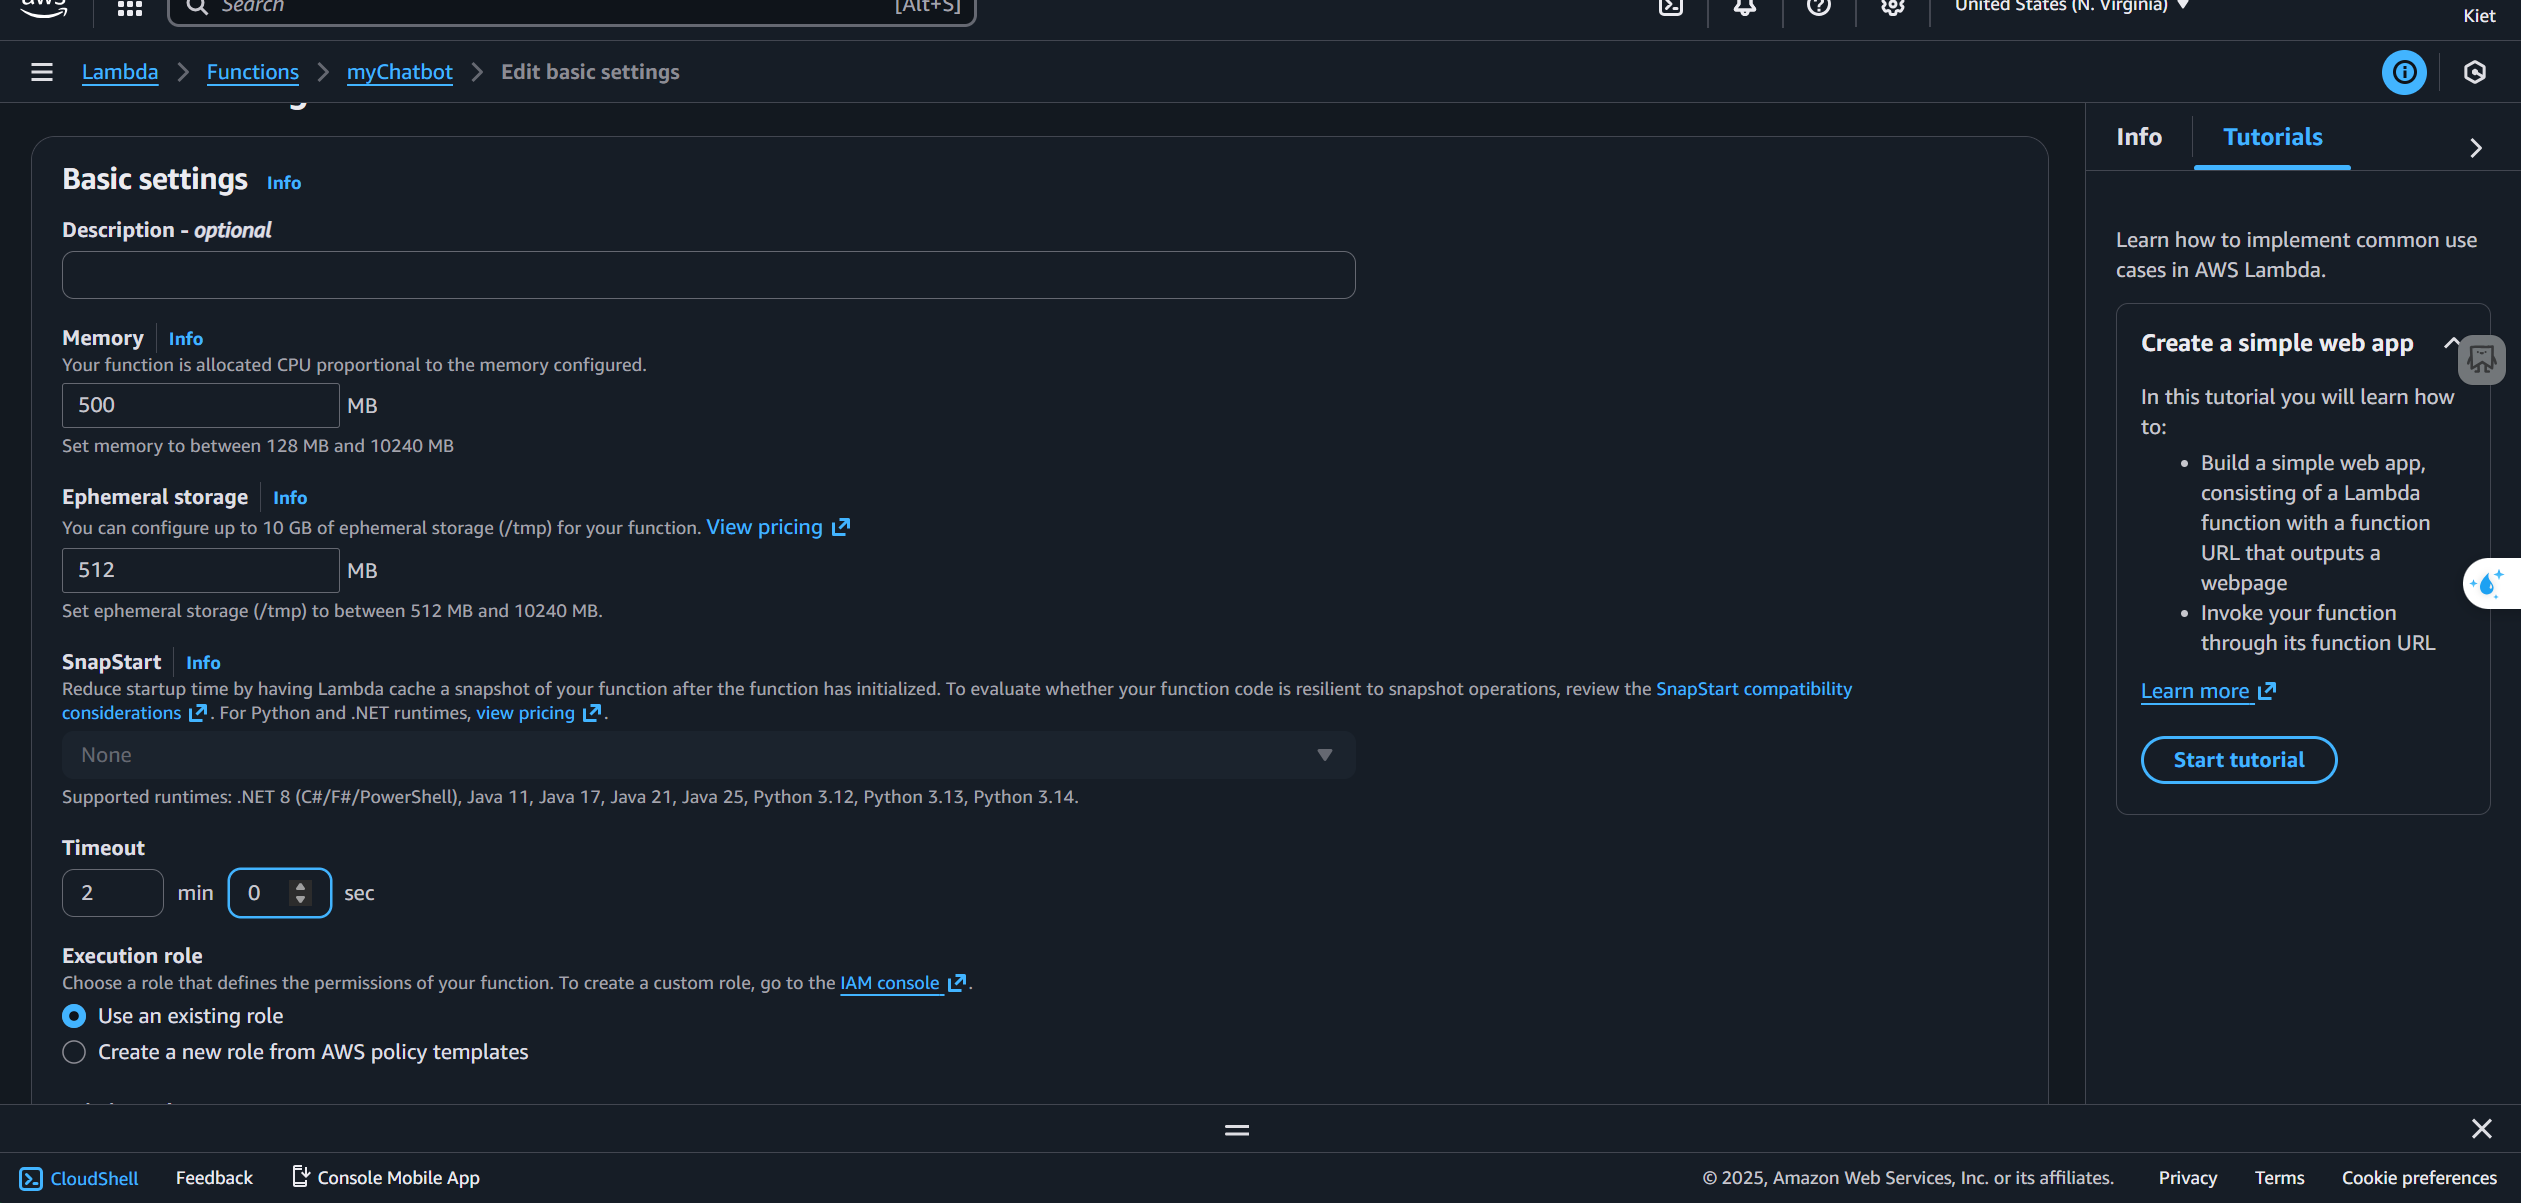Click the notifications bell icon
This screenshot has height=1203, width=2521.
tap(1745, 8)
